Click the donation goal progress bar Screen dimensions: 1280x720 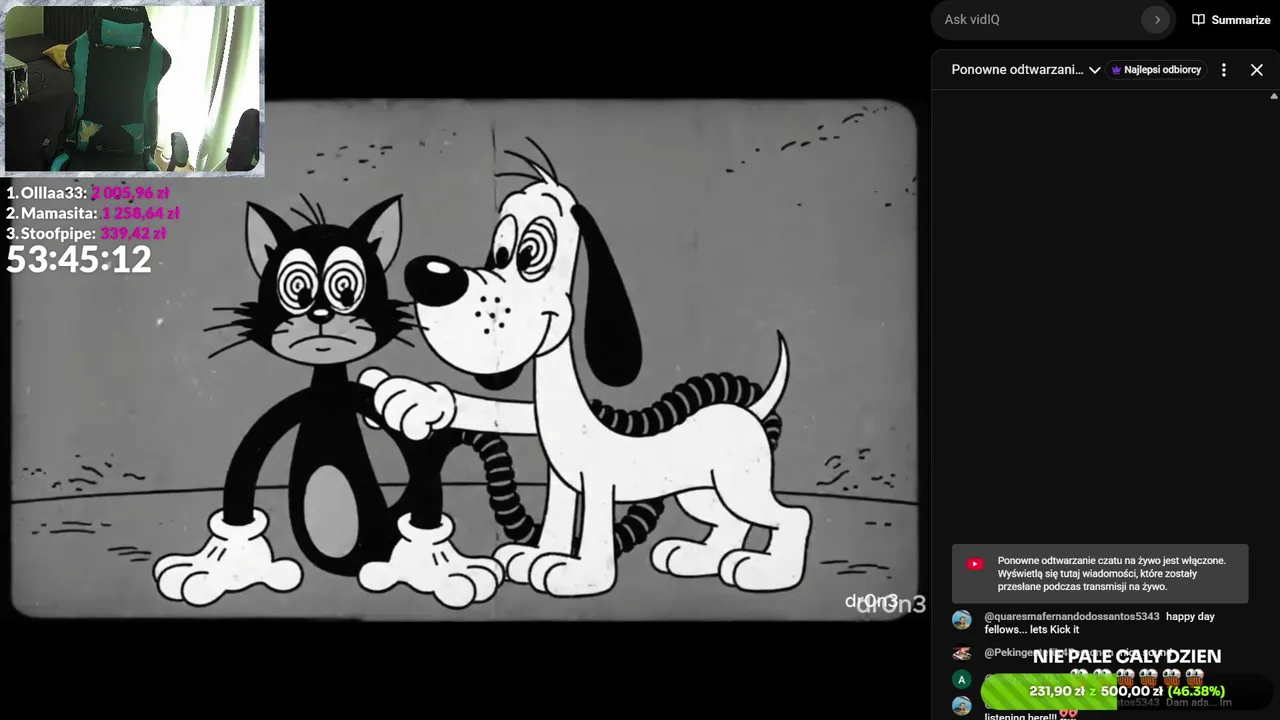pyautogui.click(x=1127, y=691)
